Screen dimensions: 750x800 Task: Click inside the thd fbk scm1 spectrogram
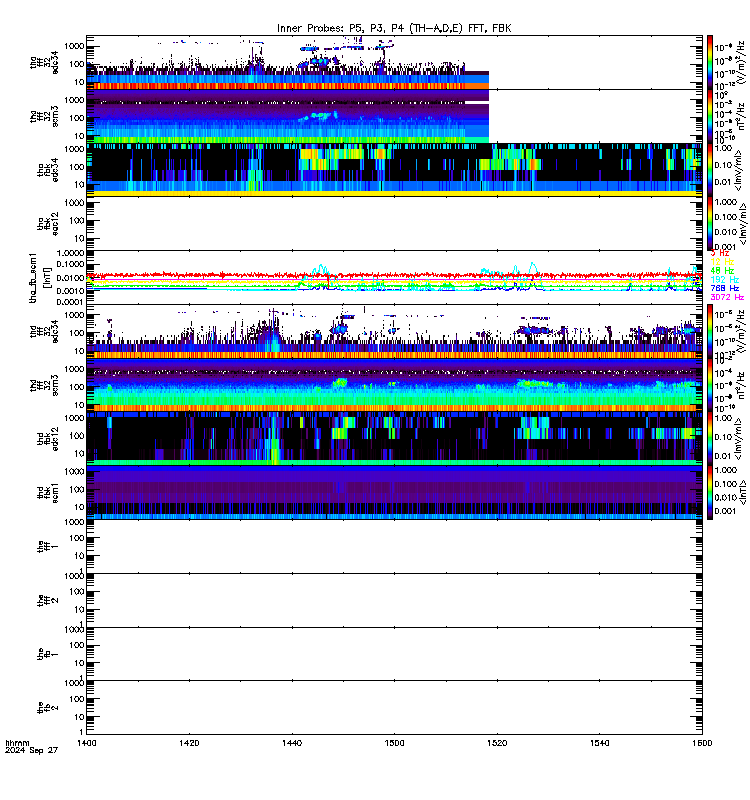pyautogui.click(x=394, y=492)
